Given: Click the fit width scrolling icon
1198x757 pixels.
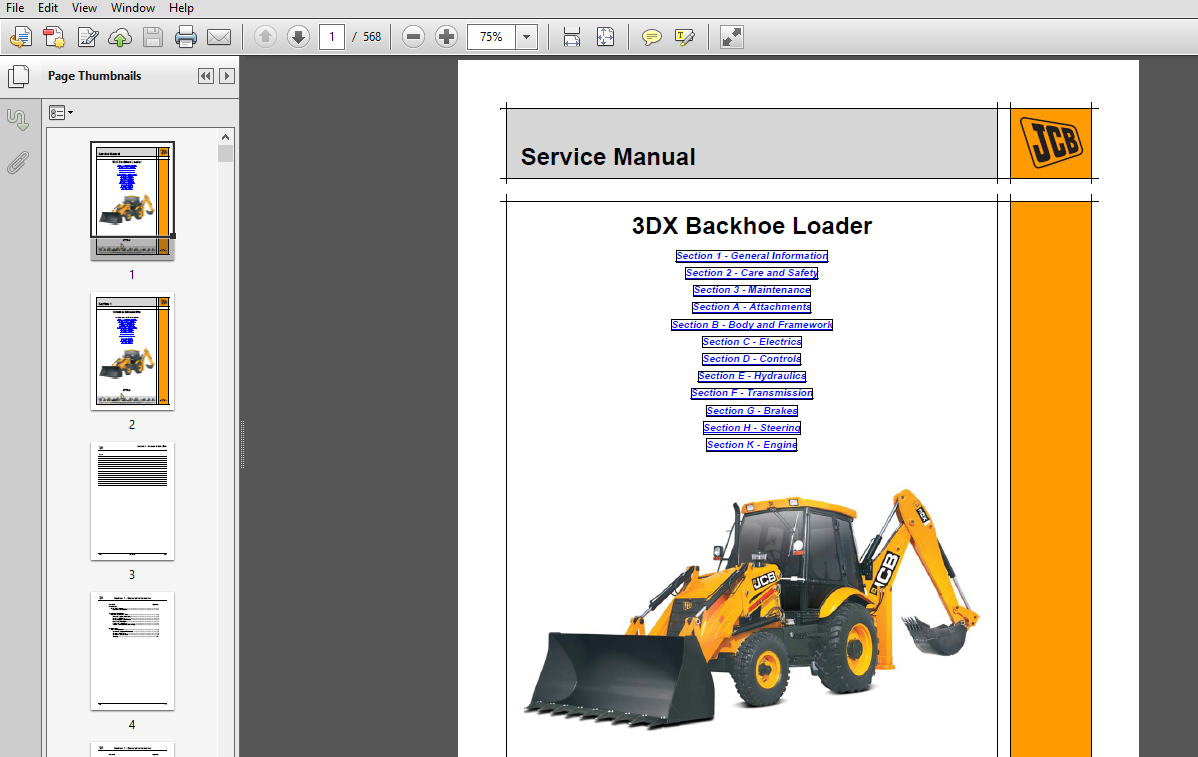Looking at the screenshot, I should [571, 37].
